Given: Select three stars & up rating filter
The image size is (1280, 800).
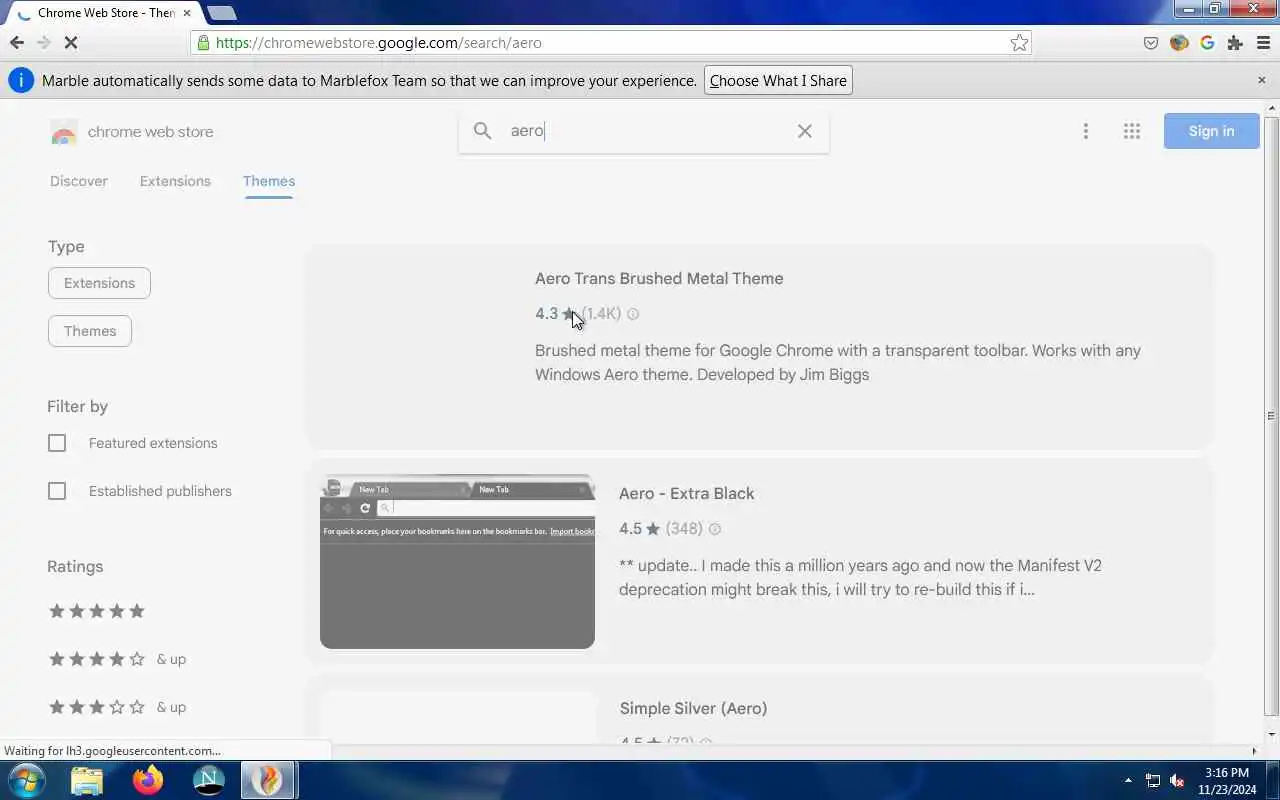Looking at the screenshot, I should pos(117,707).
